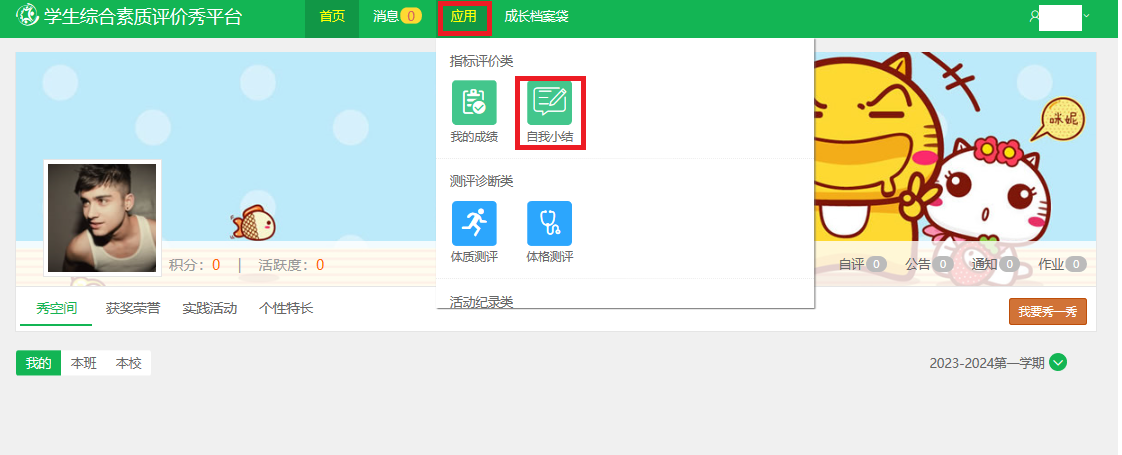This screenshot has width=1122, height=455.
Task: Click the 2023-2024第一学期 text
Action: tap(987, 363)
